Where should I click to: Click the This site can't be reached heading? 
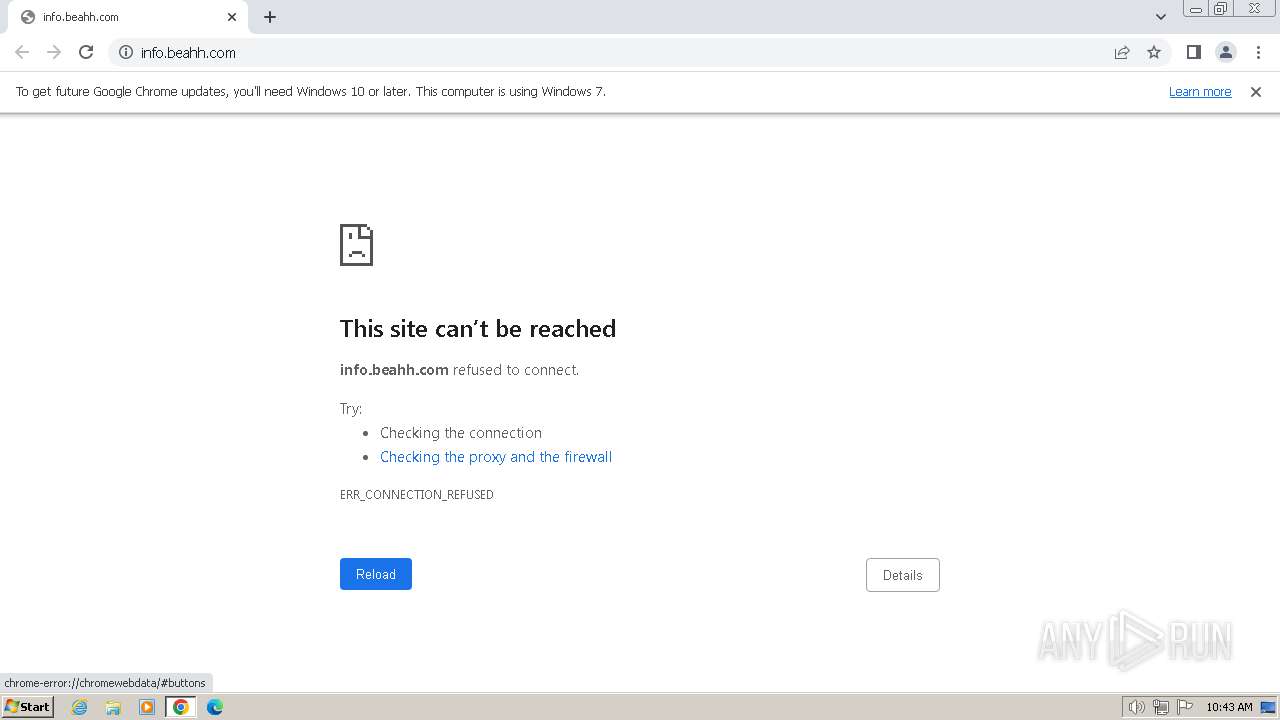click(478, 329)
